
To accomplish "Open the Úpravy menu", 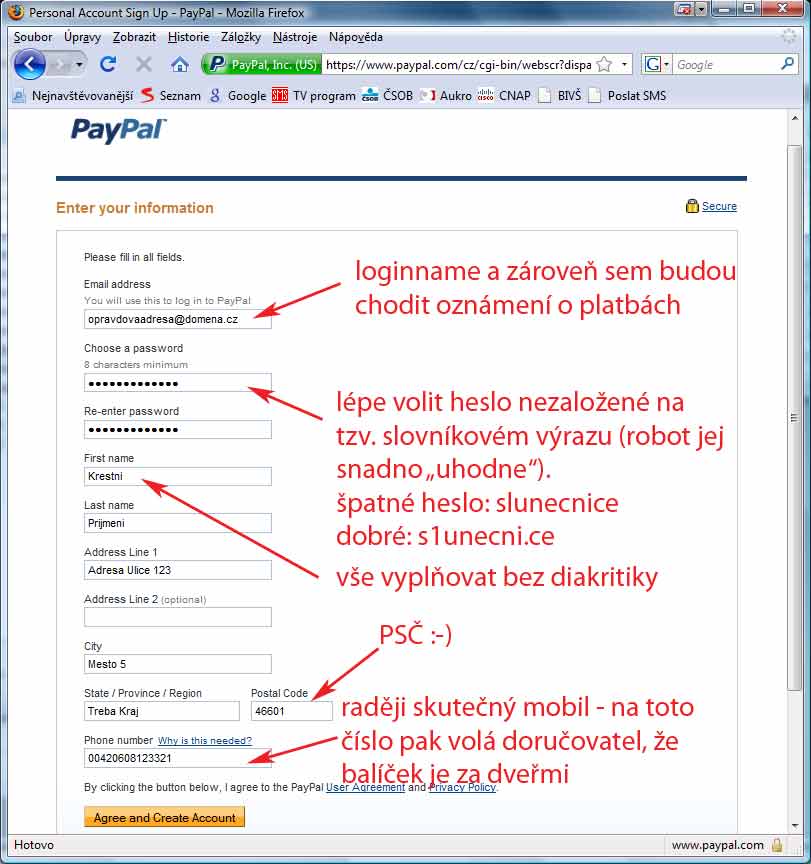I will [82, 37].
